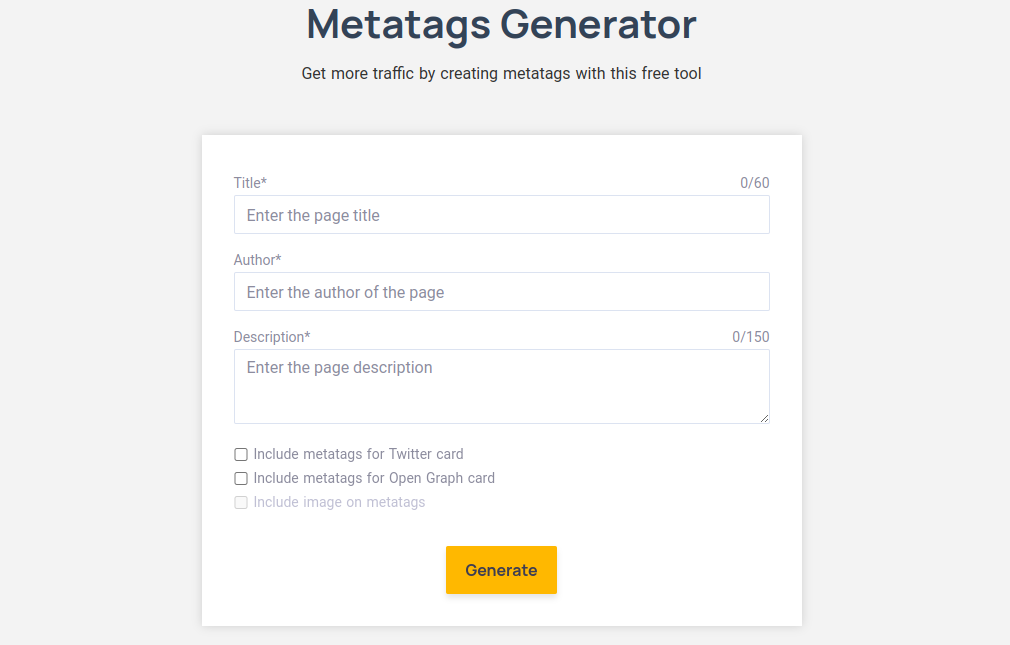This screenshot has width=1010, height=645.
Task: Click the description character counter 0/150
Action: pyautogui.click(x=751, y=337)
